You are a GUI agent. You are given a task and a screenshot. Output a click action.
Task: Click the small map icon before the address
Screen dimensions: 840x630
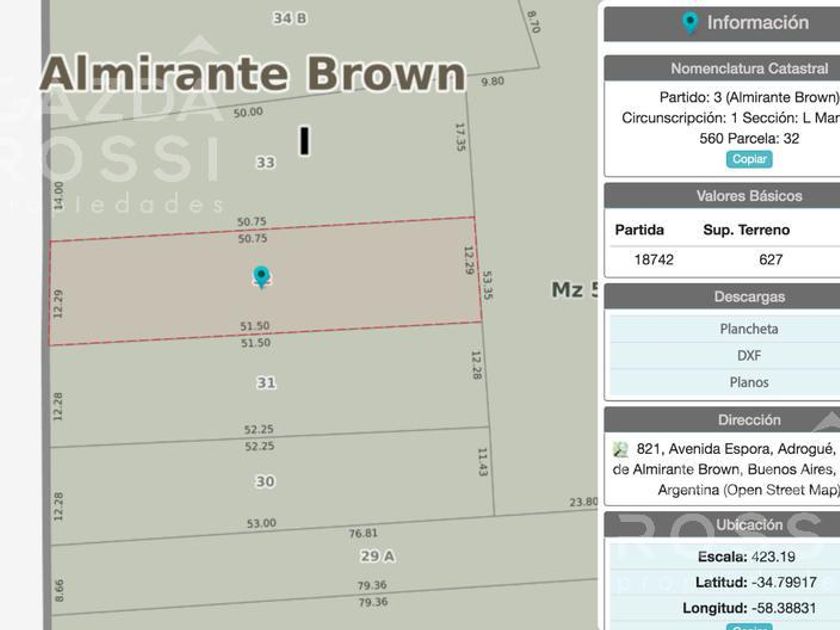tap(620, 450)
